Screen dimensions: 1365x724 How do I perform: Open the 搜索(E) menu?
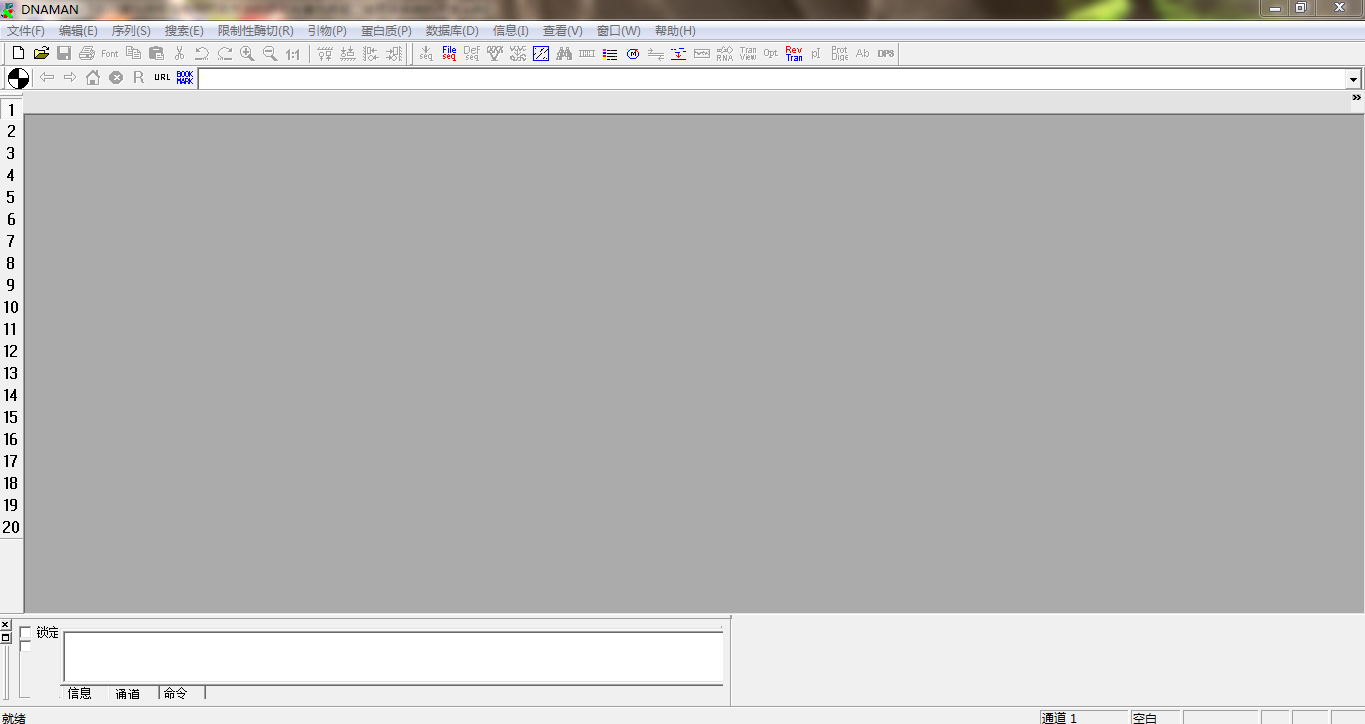tap(184, 31)
